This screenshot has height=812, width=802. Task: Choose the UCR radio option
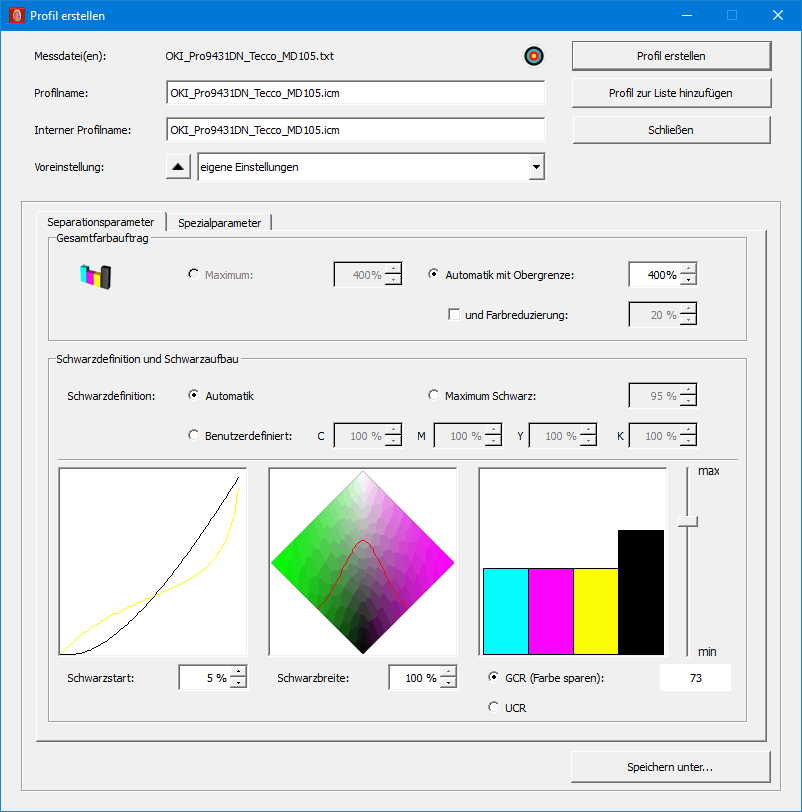(493, 707)
